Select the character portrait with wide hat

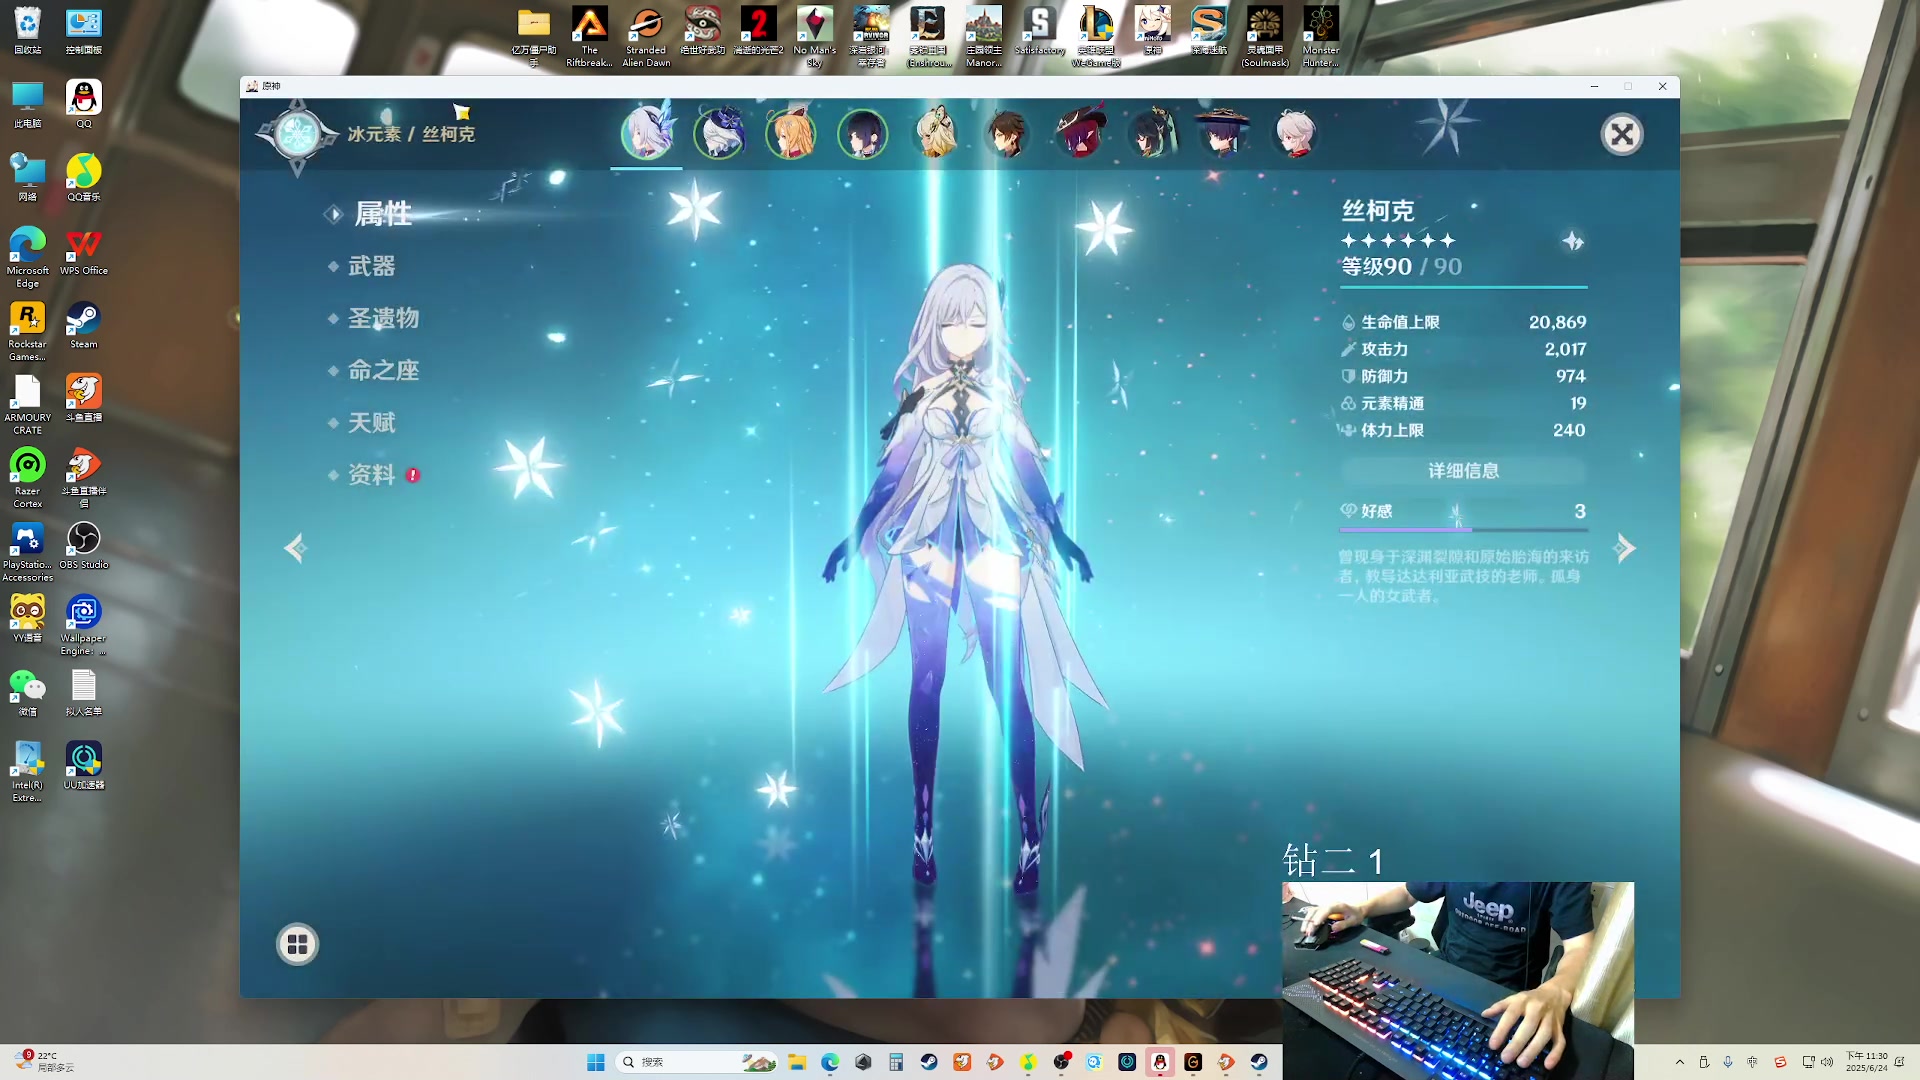(x=1224, y=134)
